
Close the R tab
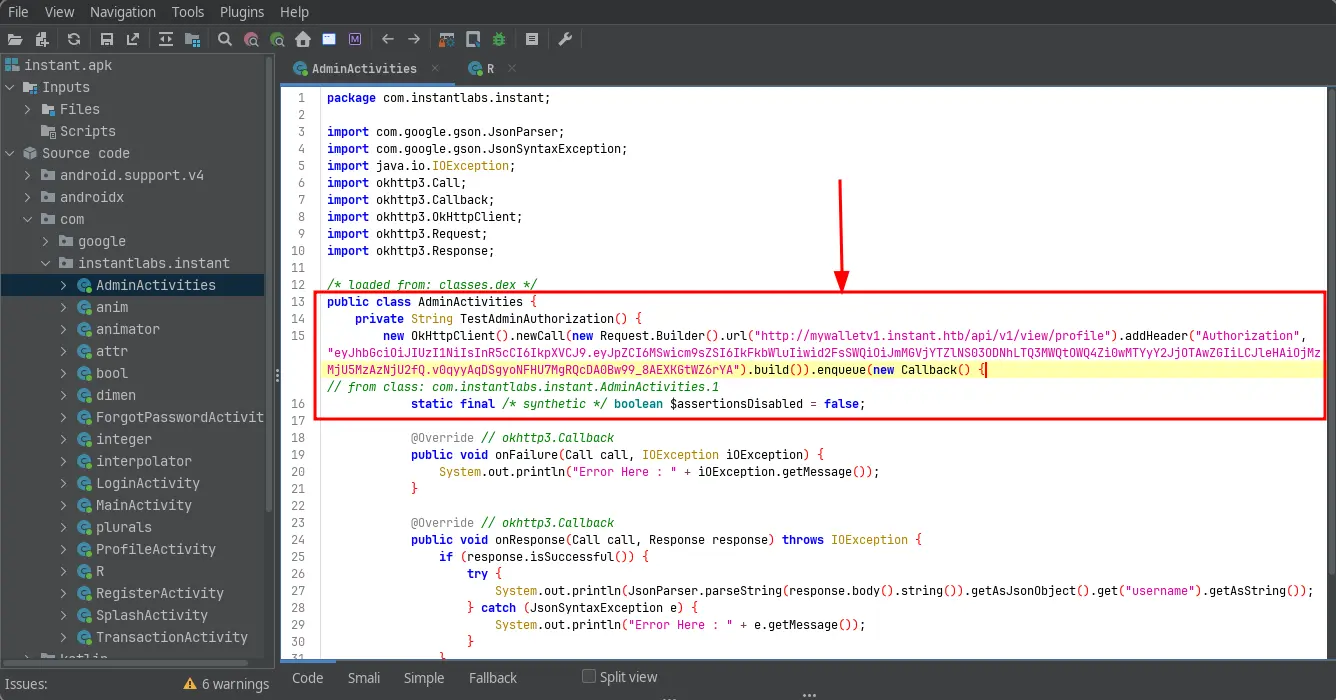click(512, 68)
